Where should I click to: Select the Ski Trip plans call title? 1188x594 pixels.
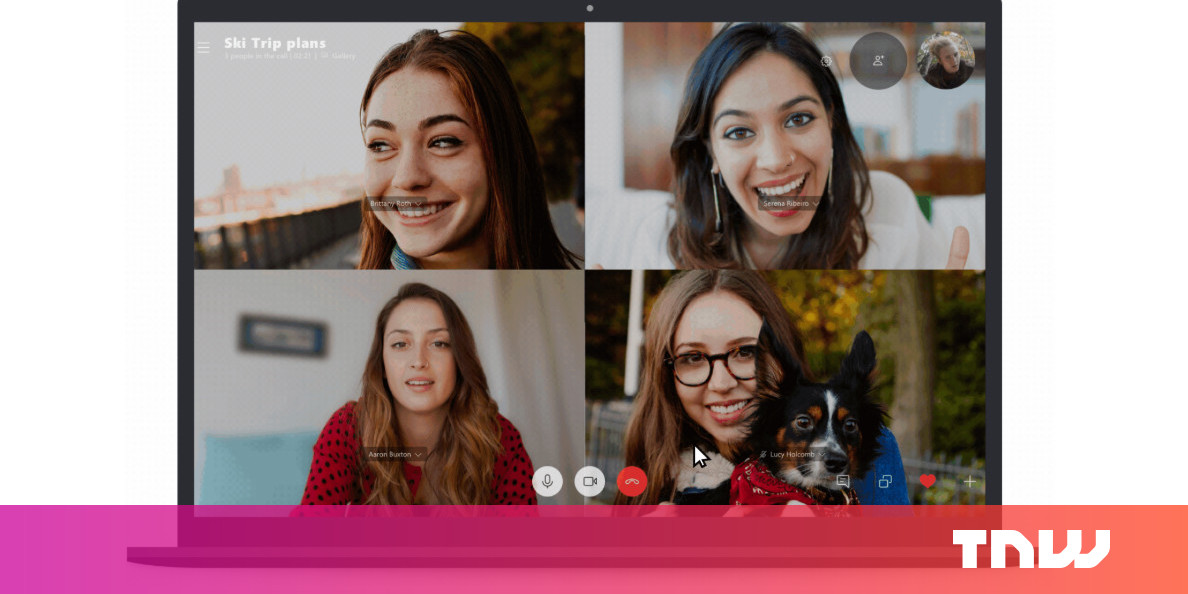click(275, 42)
